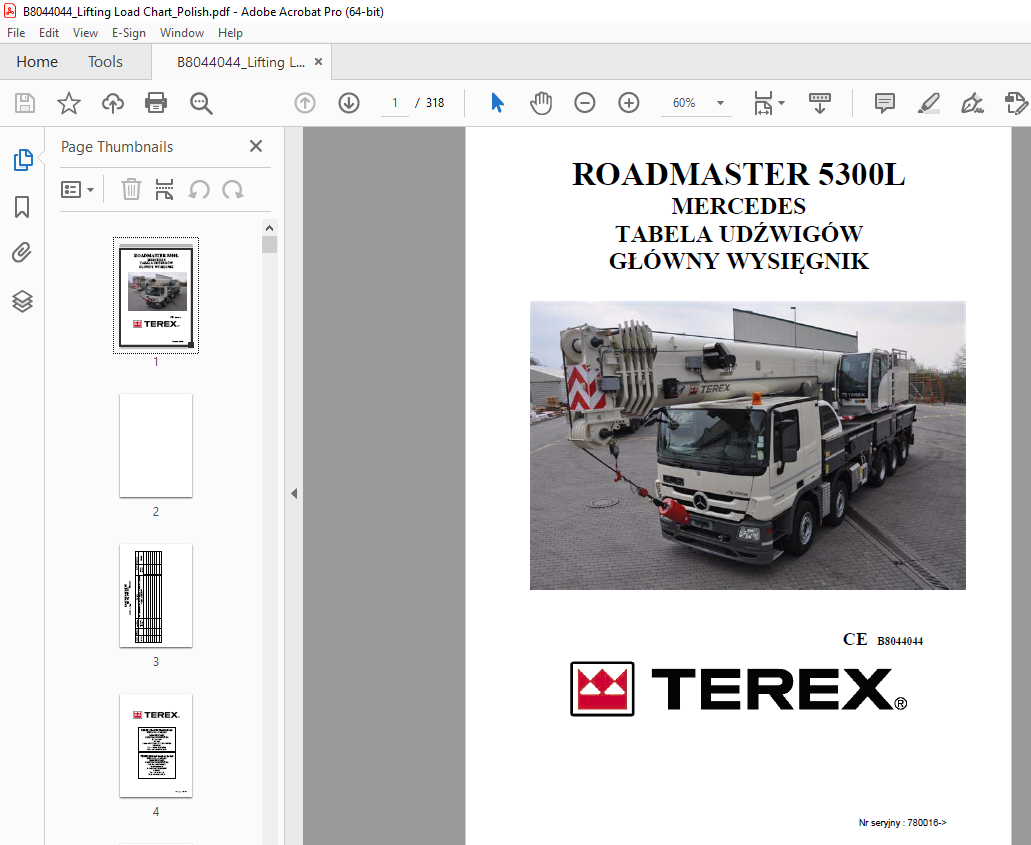
Task: Select page 1 thumbnail
Action: tap(156, 295)
